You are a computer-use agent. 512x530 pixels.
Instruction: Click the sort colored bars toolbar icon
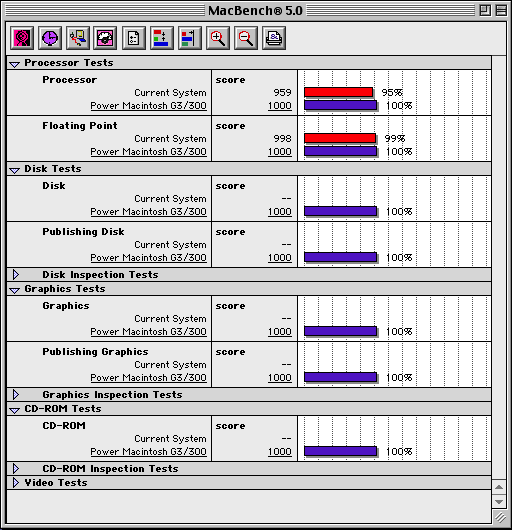[162, 38]
